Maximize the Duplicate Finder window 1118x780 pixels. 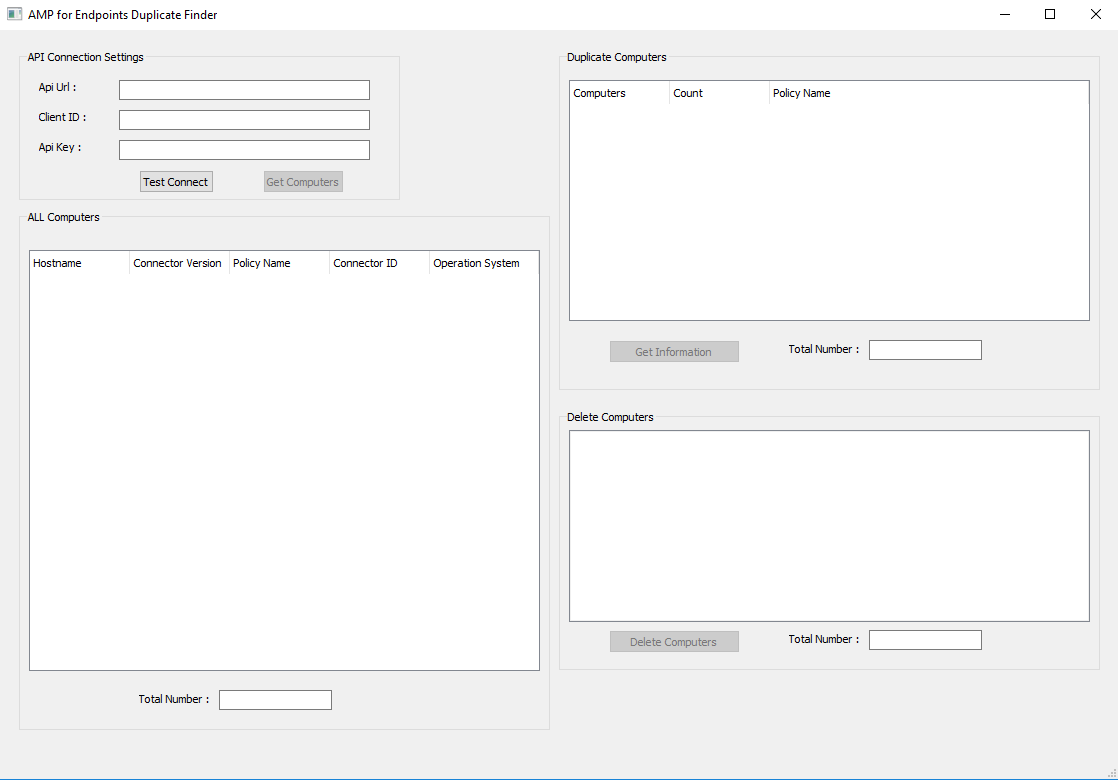[x=1050, y=14]
